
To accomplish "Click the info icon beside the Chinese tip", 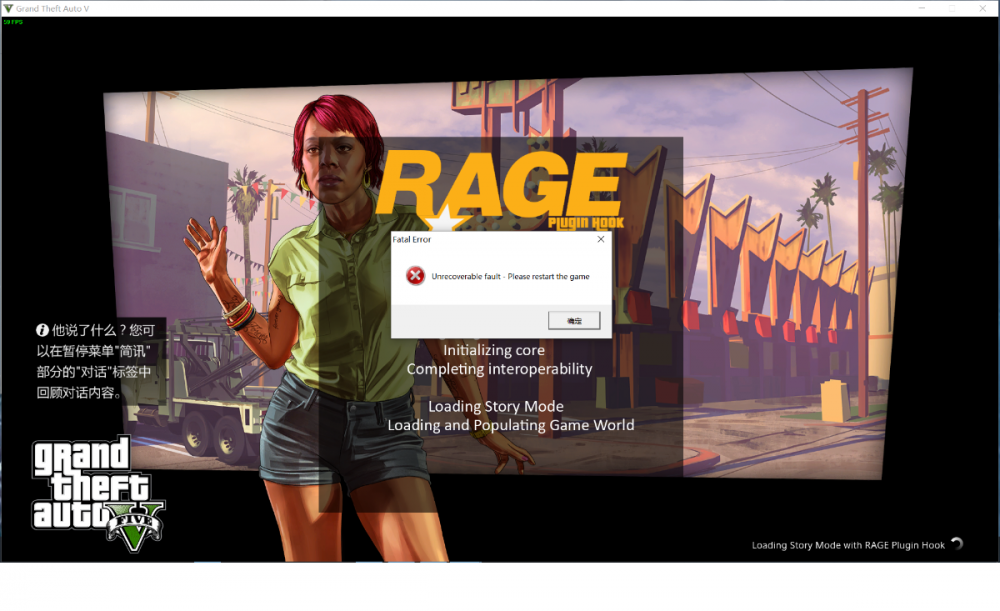I will (x=43, y=329).
